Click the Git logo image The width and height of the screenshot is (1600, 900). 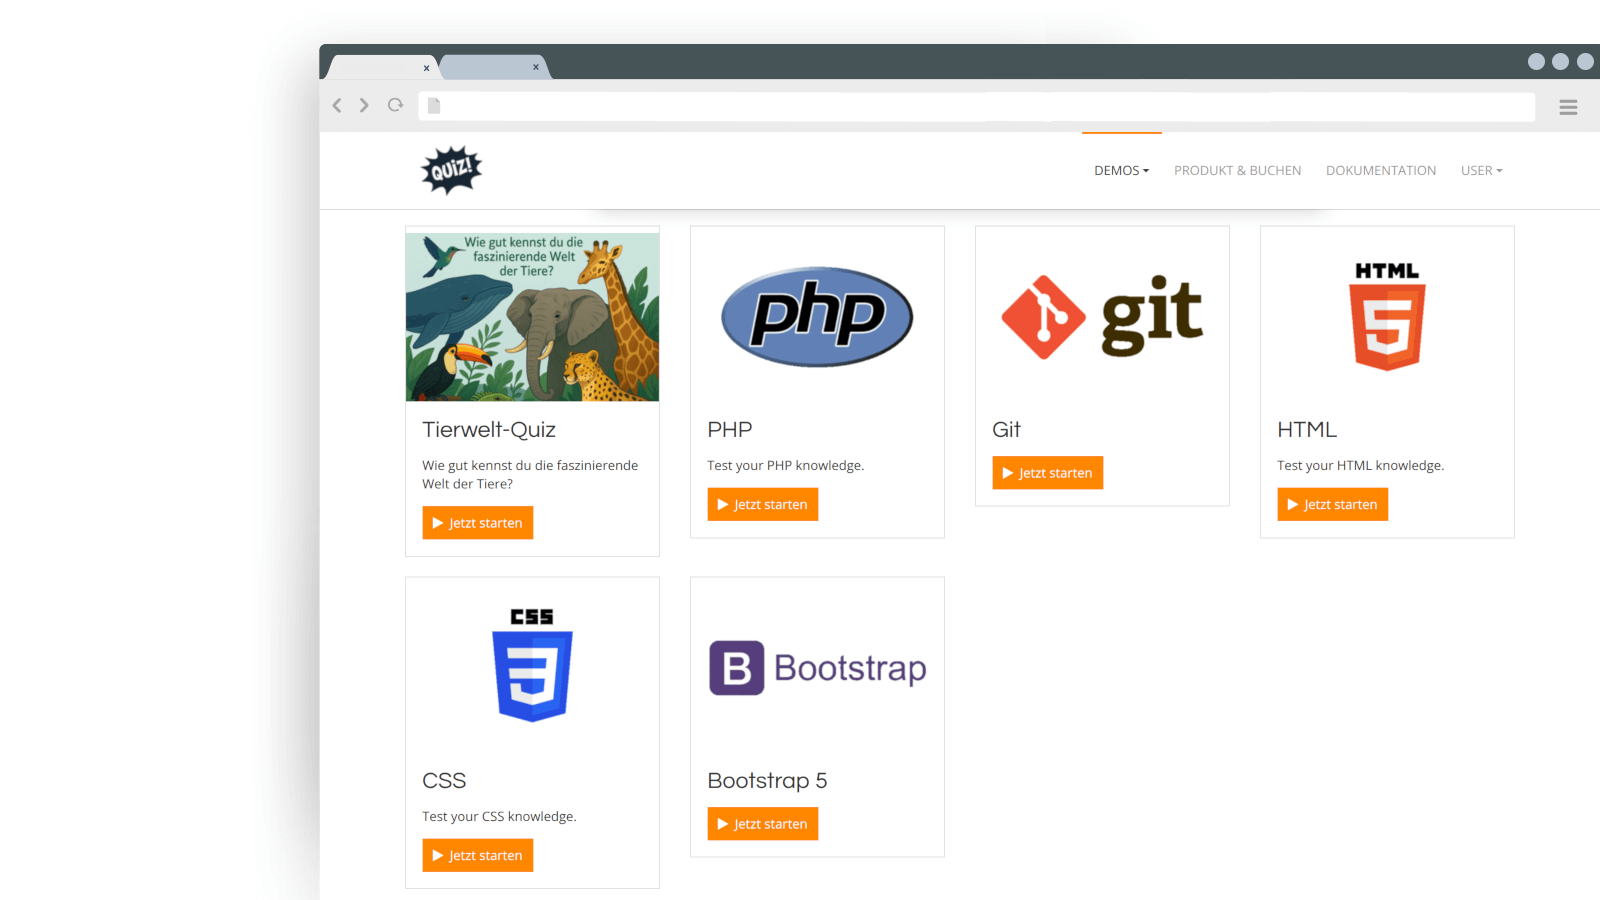point(1102,316)
